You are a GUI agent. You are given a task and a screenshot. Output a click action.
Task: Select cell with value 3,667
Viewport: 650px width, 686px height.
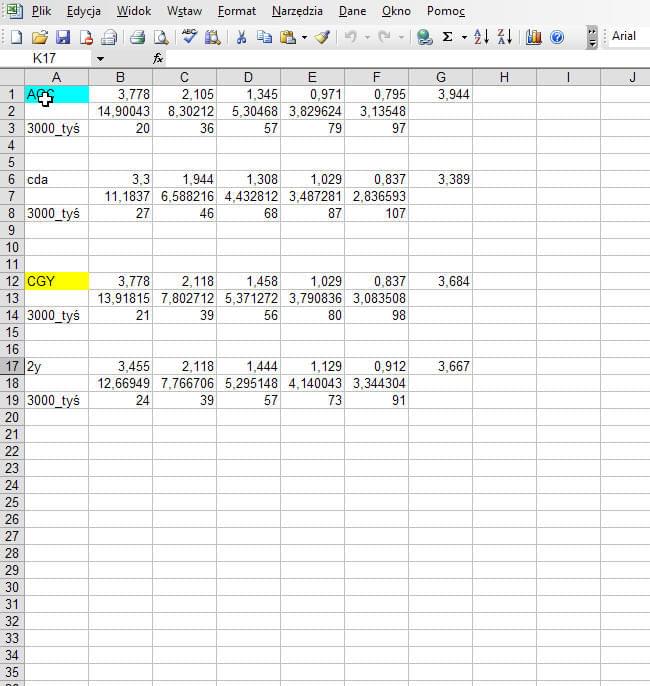pyautogui.click(x=440, y=366)
